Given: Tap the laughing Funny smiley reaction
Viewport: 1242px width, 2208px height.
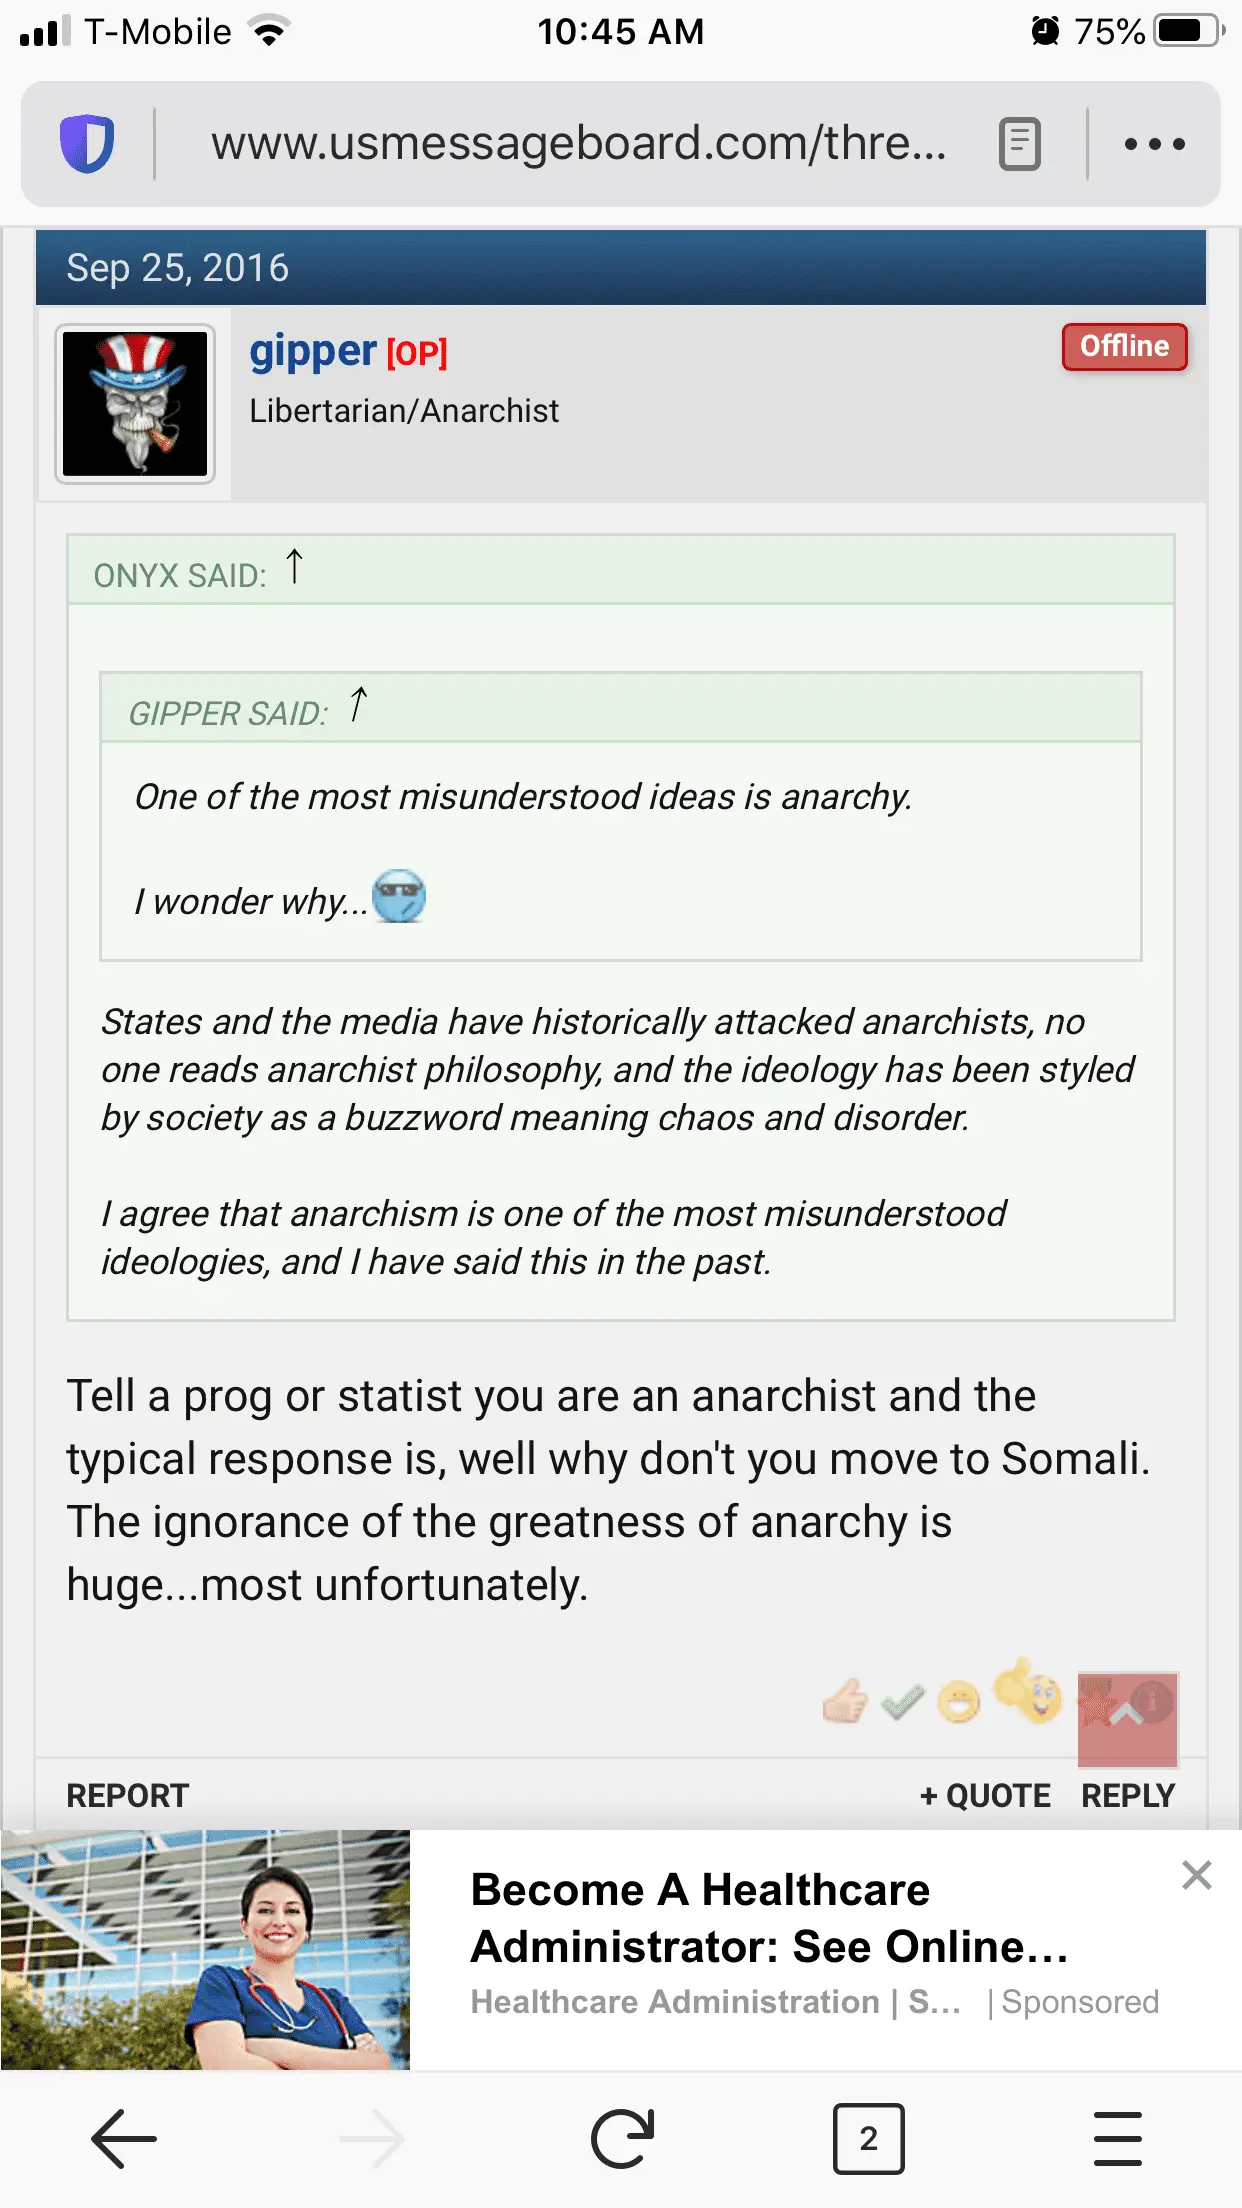Looking at the screenshot, I should pos(959,1700).
